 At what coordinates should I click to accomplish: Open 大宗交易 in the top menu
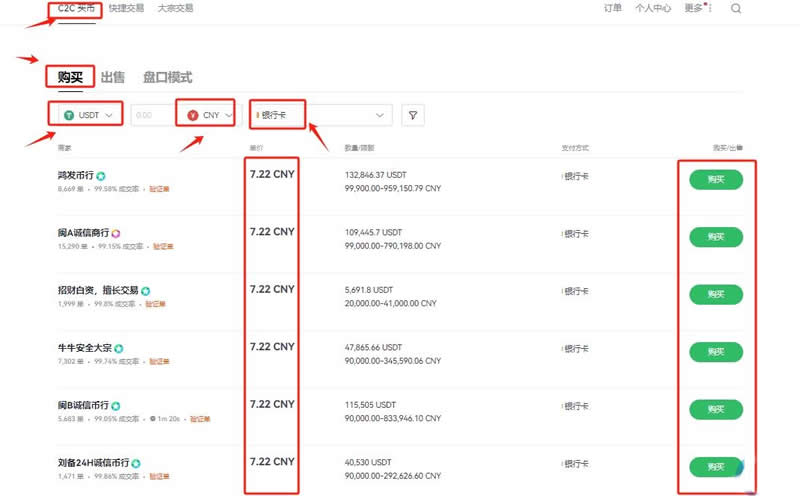[x=175, y=8]
